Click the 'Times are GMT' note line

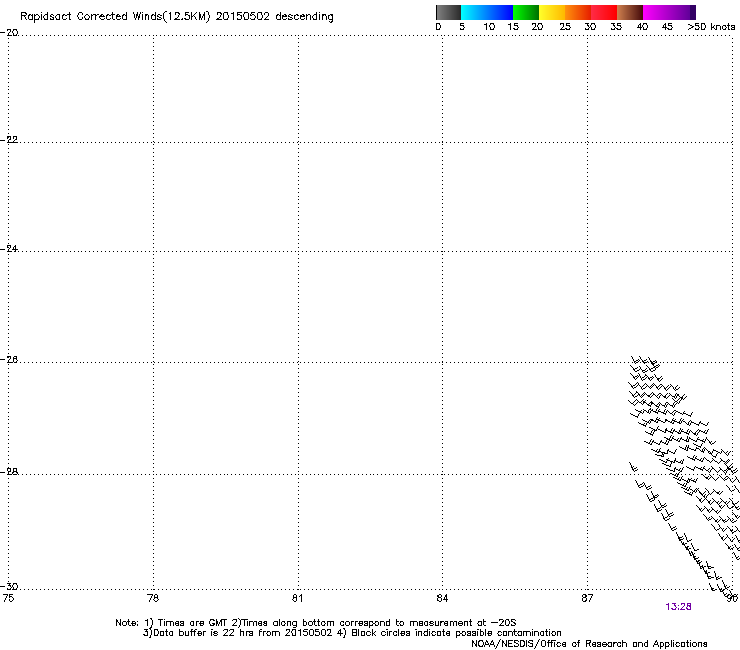click(316, 623)
